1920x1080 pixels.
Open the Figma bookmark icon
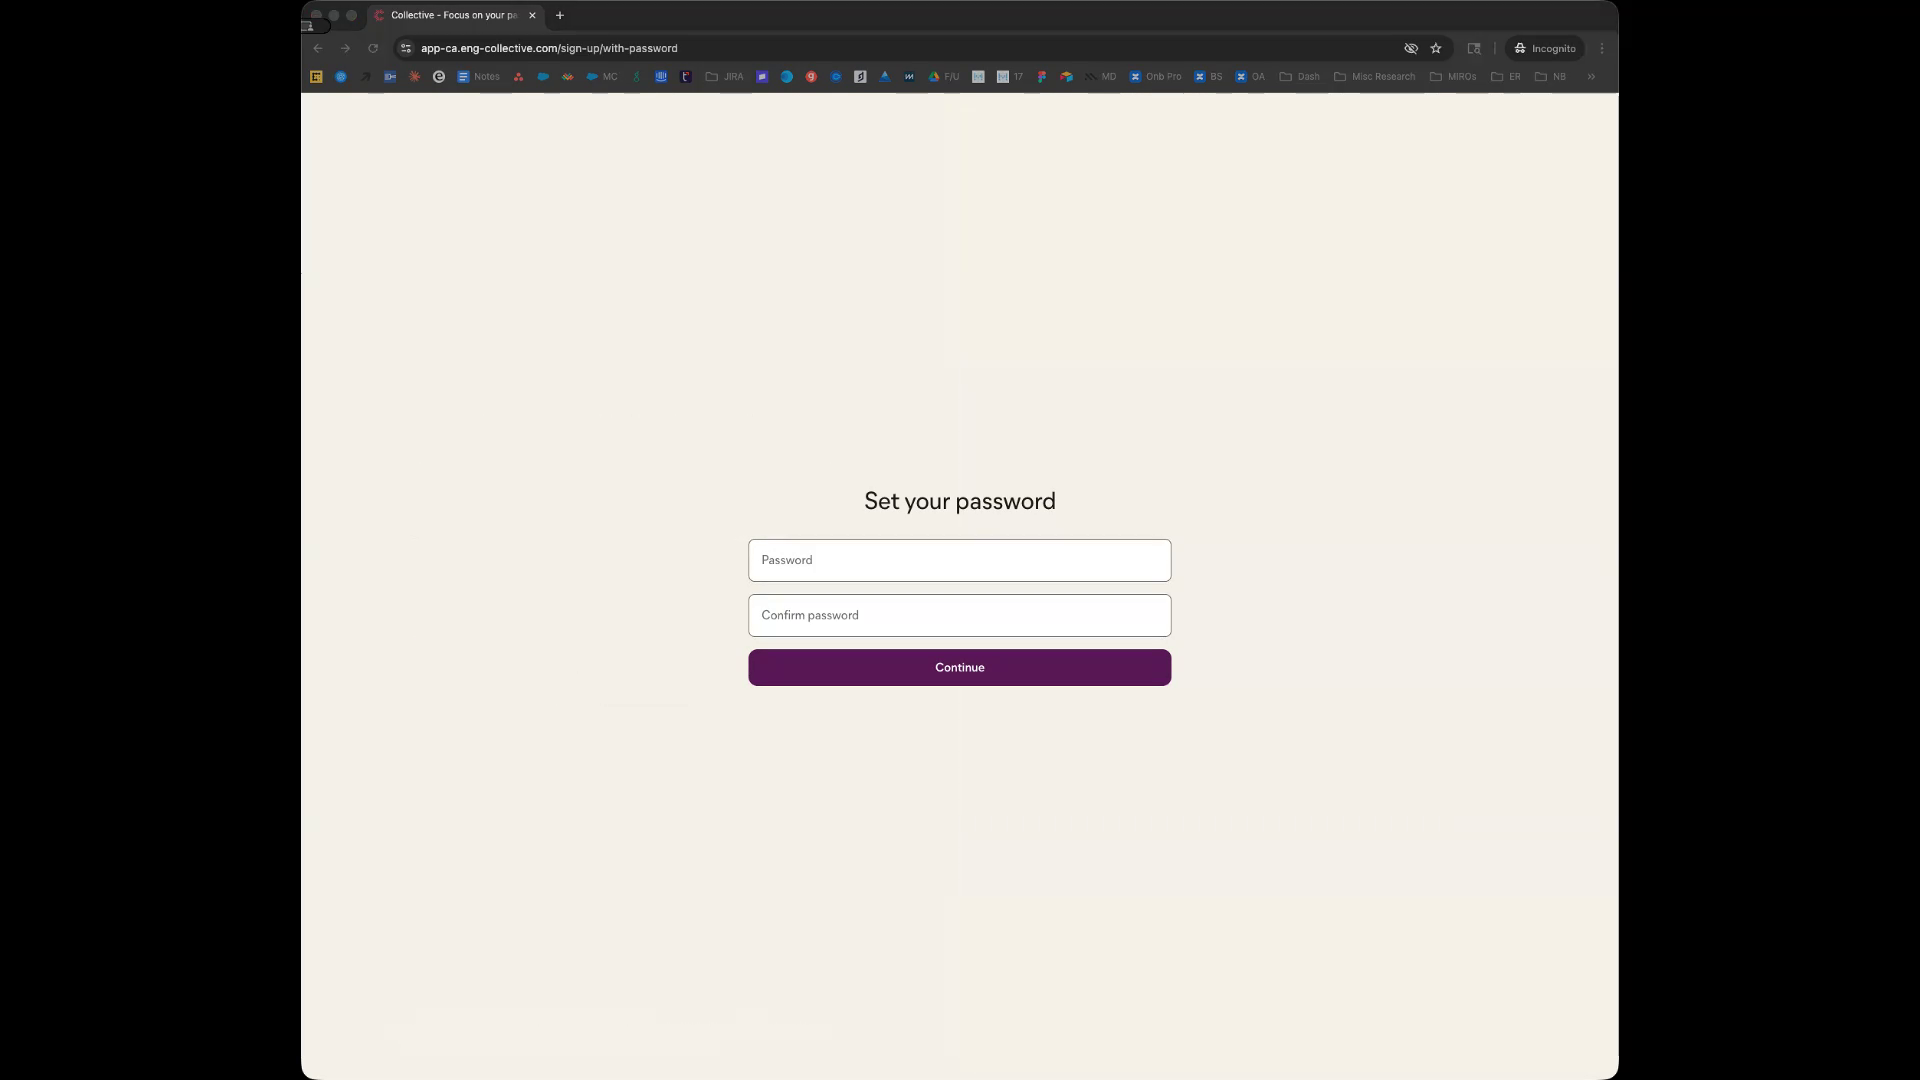1042,76
